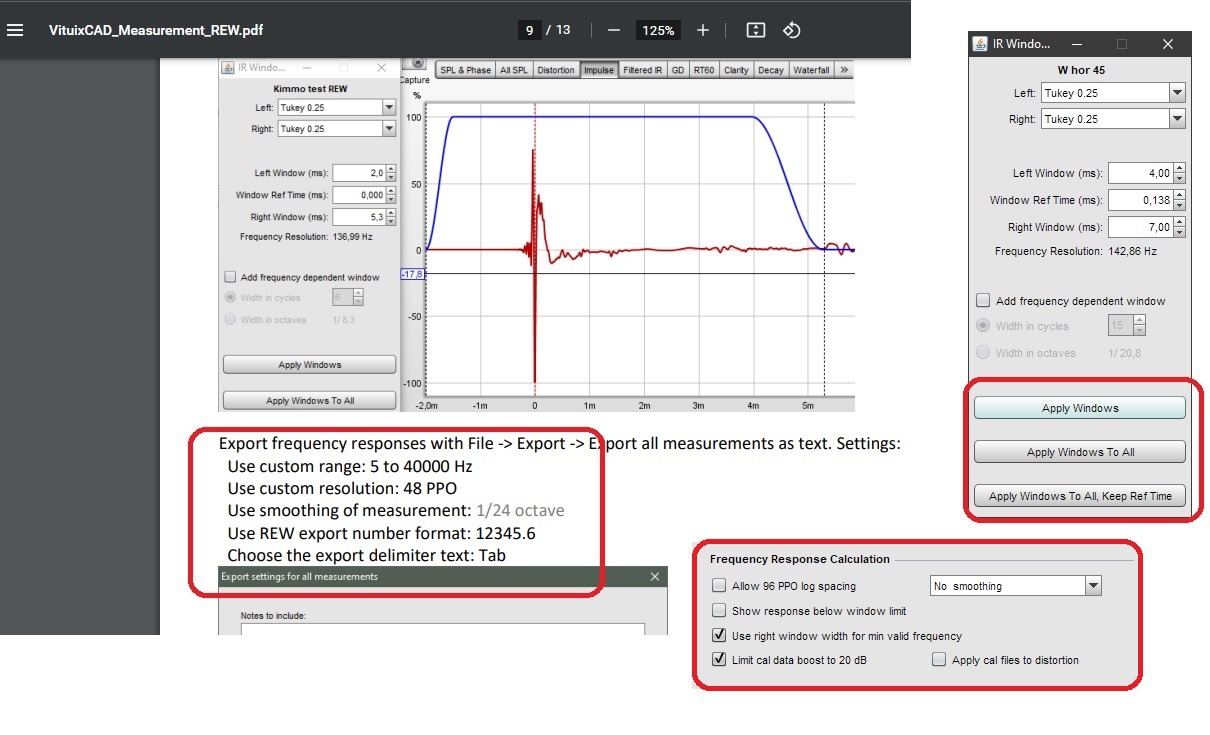Click Right Window (ms) field showing 7,00

[x=1140, y=227]
